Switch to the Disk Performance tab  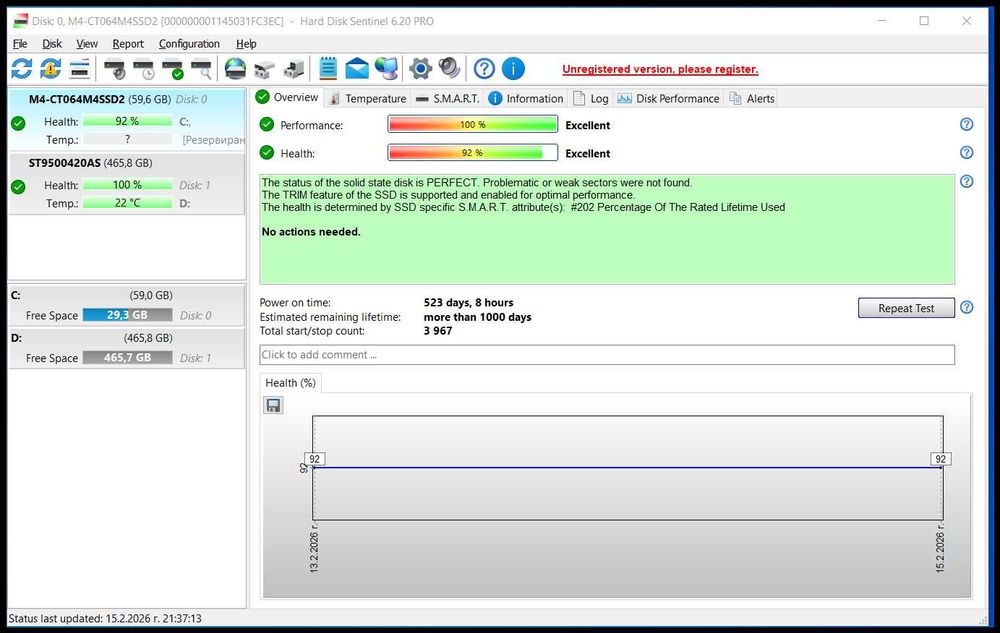point(668,99)
